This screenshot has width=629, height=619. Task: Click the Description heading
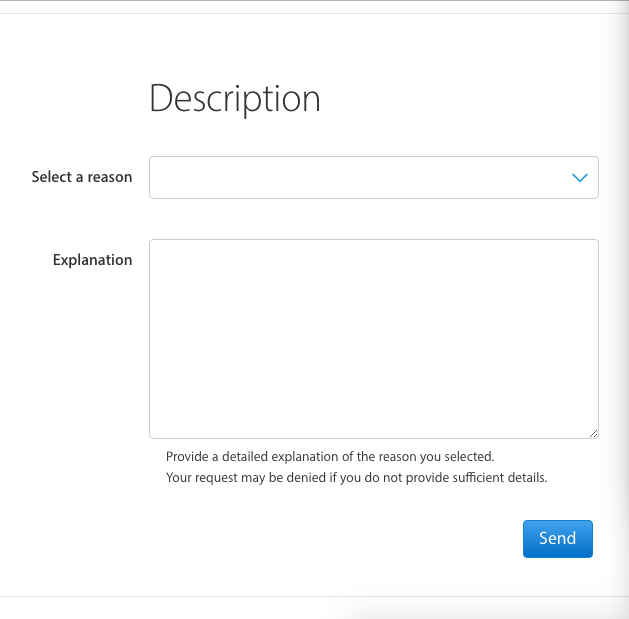pos(235,99)
